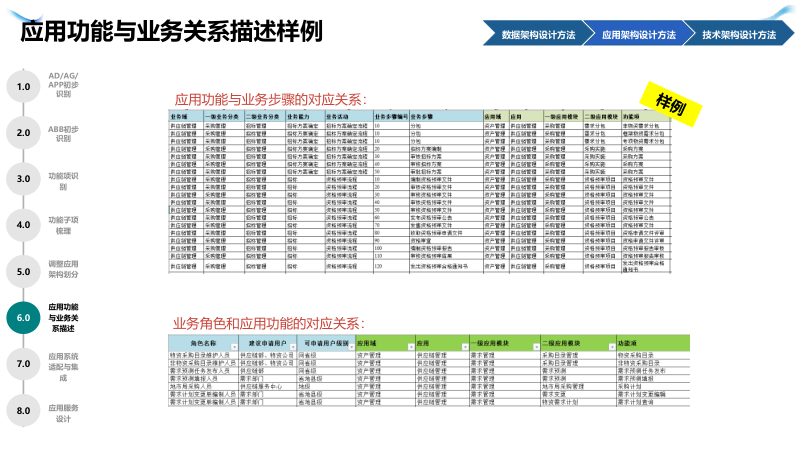Select the 需求计划变更编制 function cell
Viewport: 800px width, 450px height.
point(653,394)
